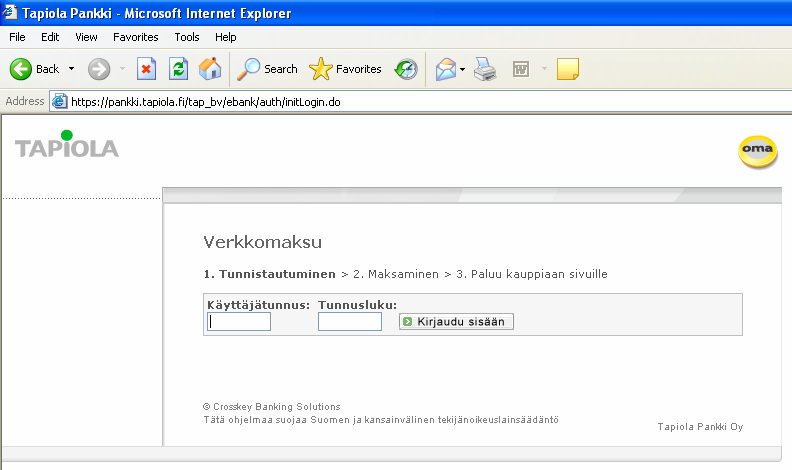
Task: Click the Back navigation button
Action: click(34, 69)
